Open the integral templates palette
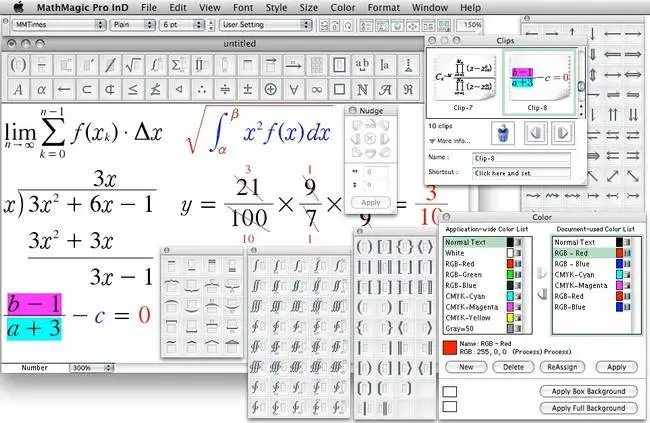This screenshot has height=423, width=650. pyautogui.click(x=156, y=65)
